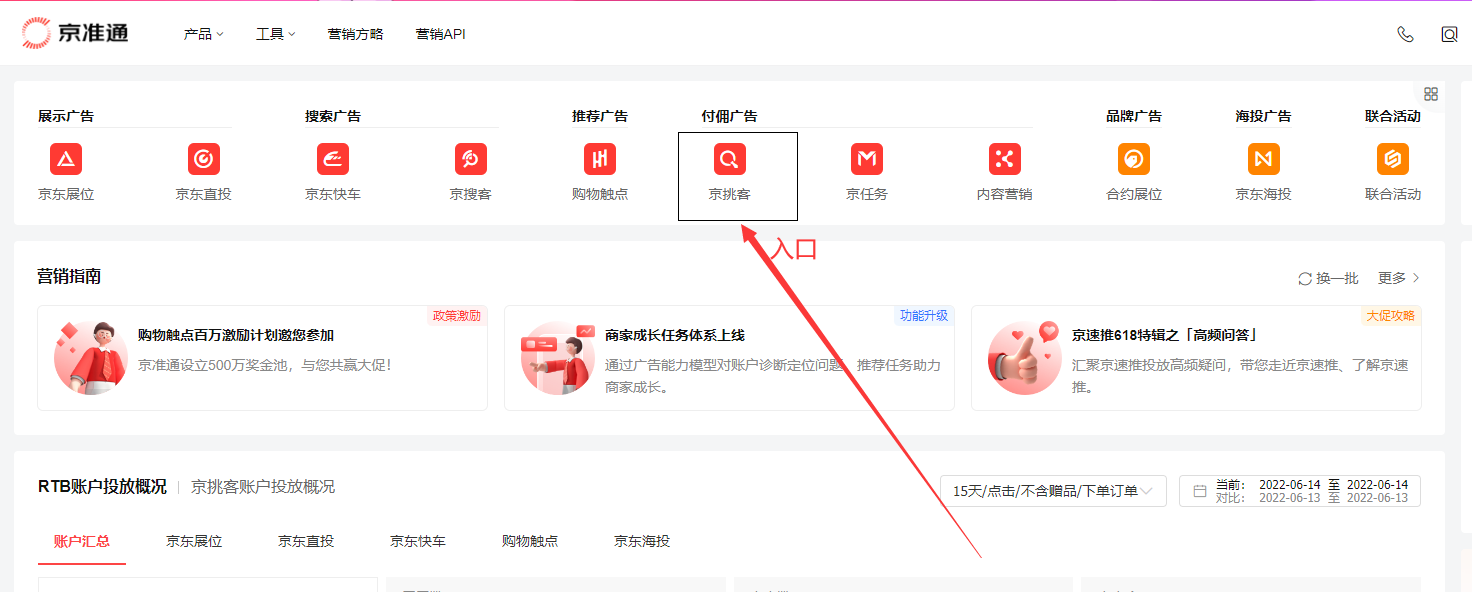Open the 购物触点 recommendation ad icon

pyautogui.click(x=600, y=159)
